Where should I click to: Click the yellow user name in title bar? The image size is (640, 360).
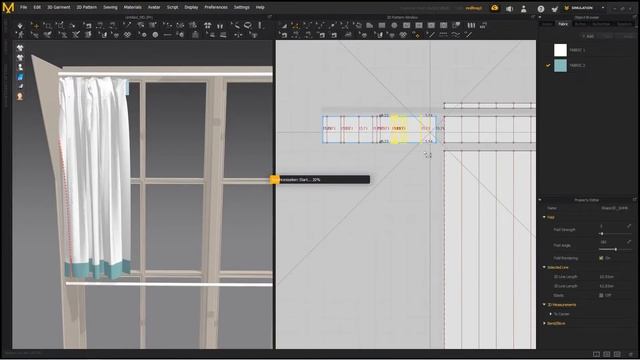point(473,8)
